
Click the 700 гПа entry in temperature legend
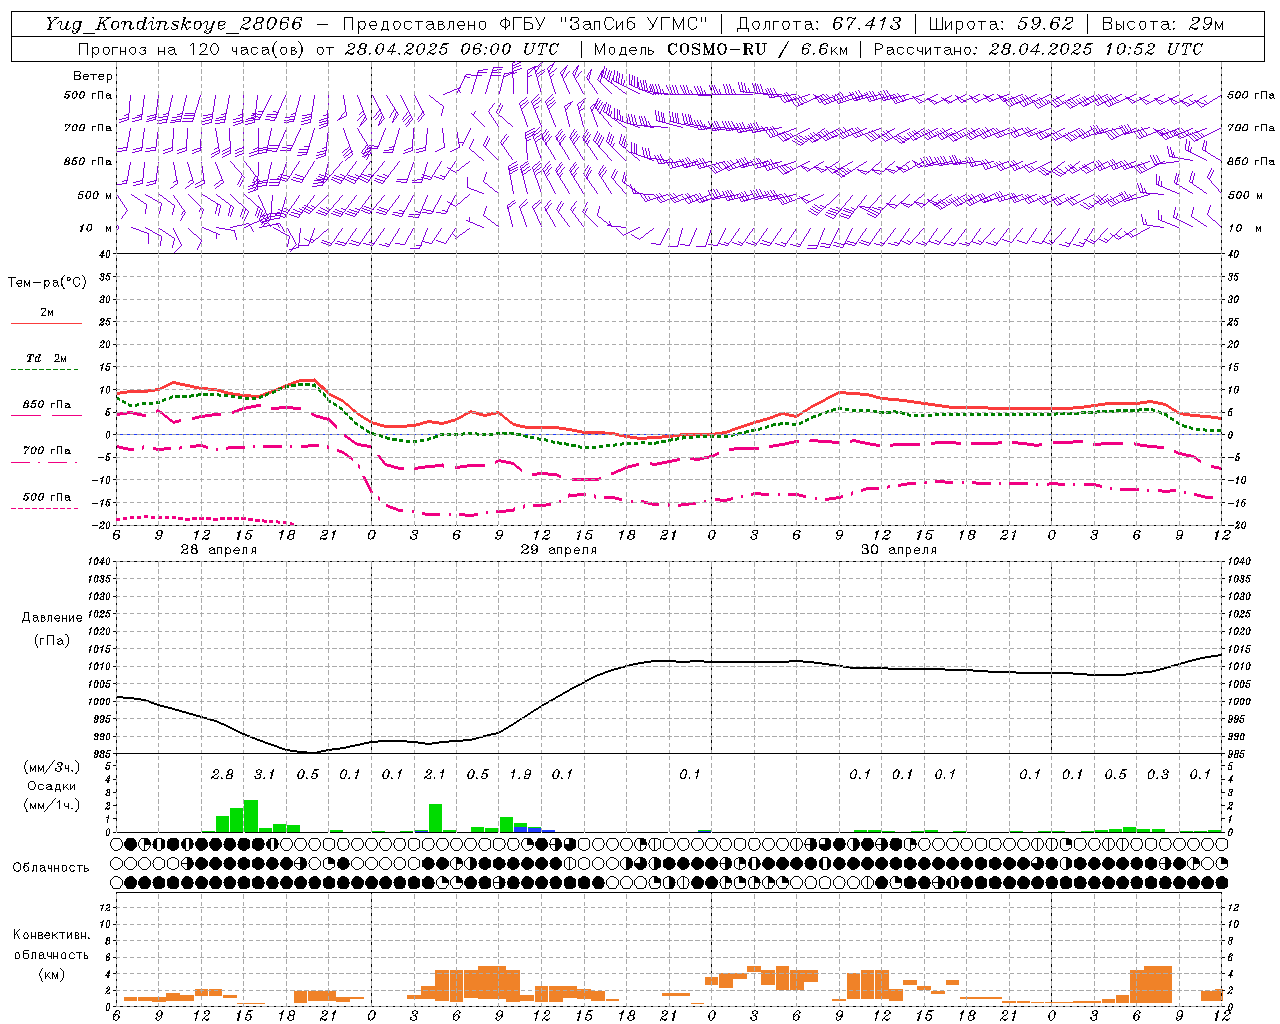coord(46,451)
